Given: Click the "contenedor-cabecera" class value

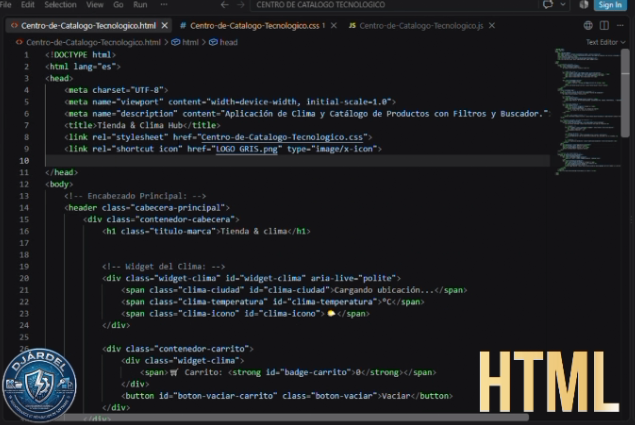Looking at the screenshot, I should 185,219.
